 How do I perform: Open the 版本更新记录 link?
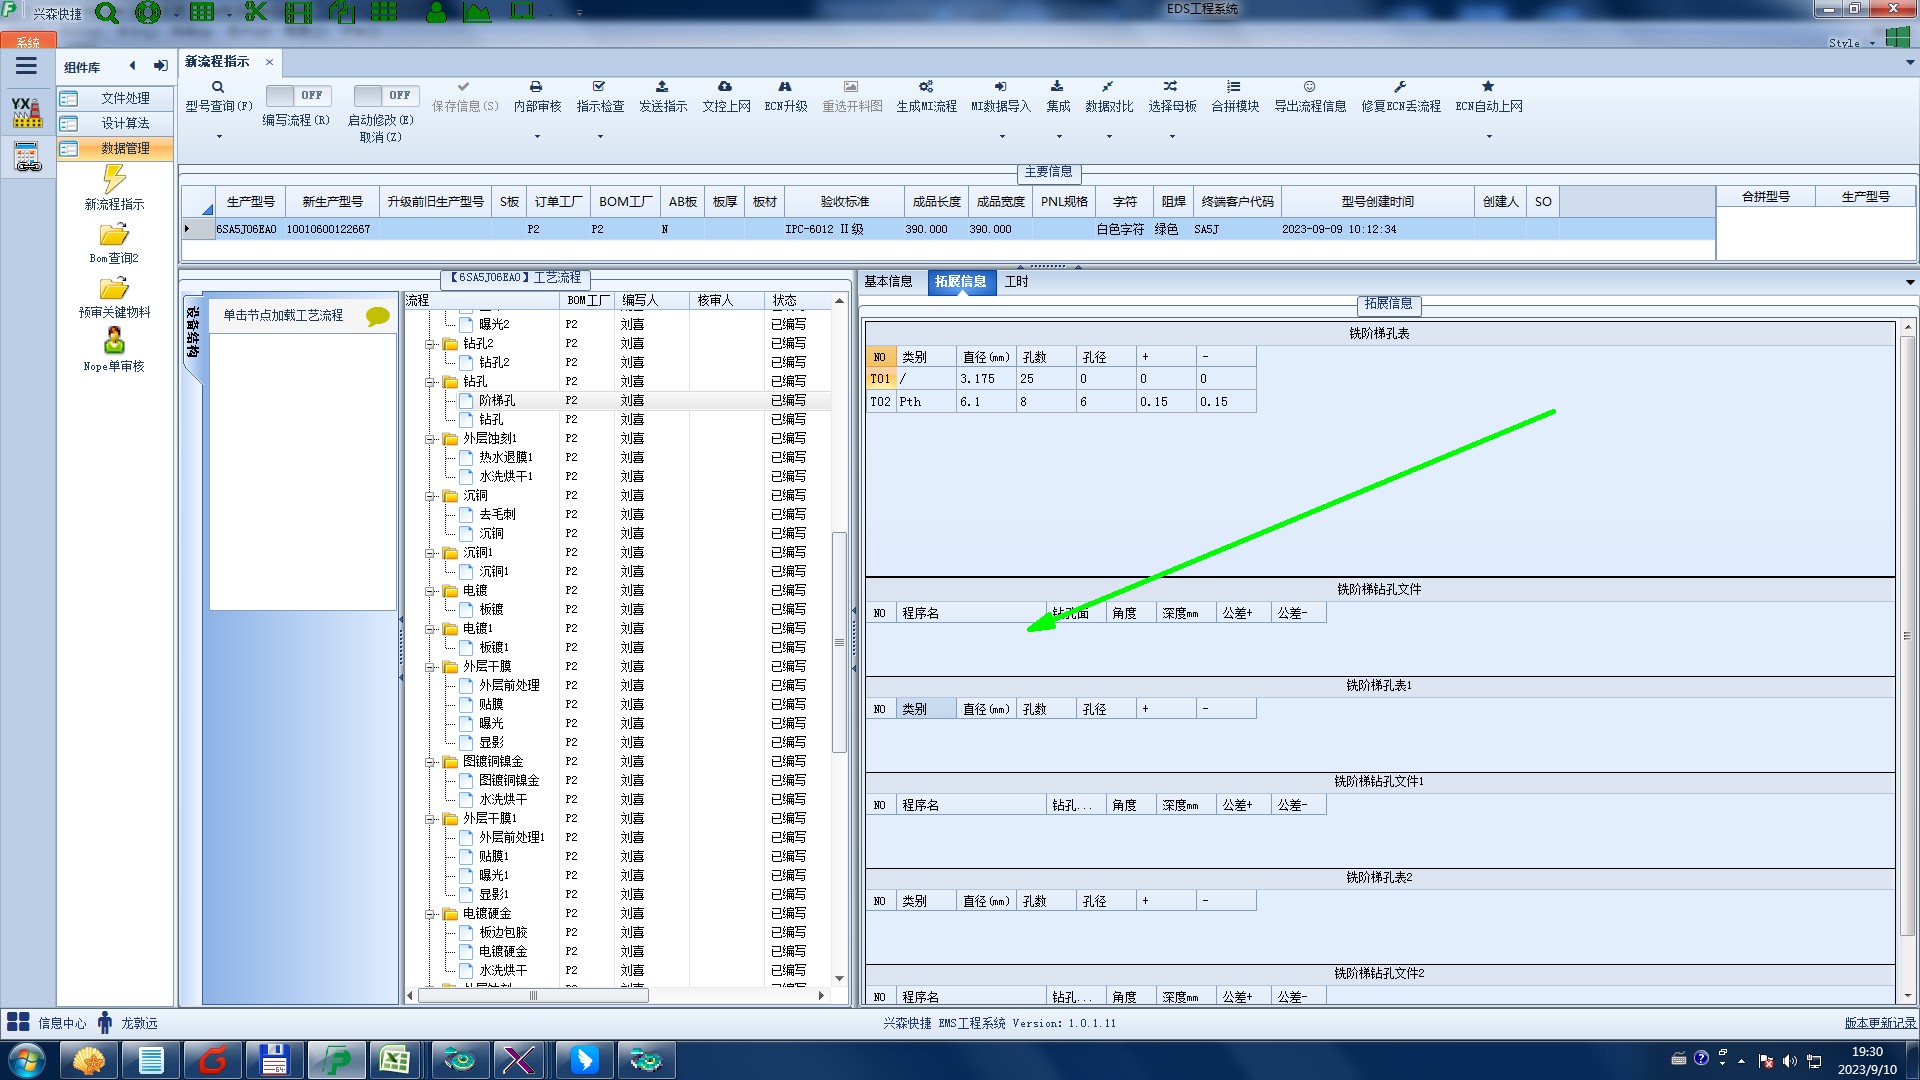[x=1879, y=1023]
